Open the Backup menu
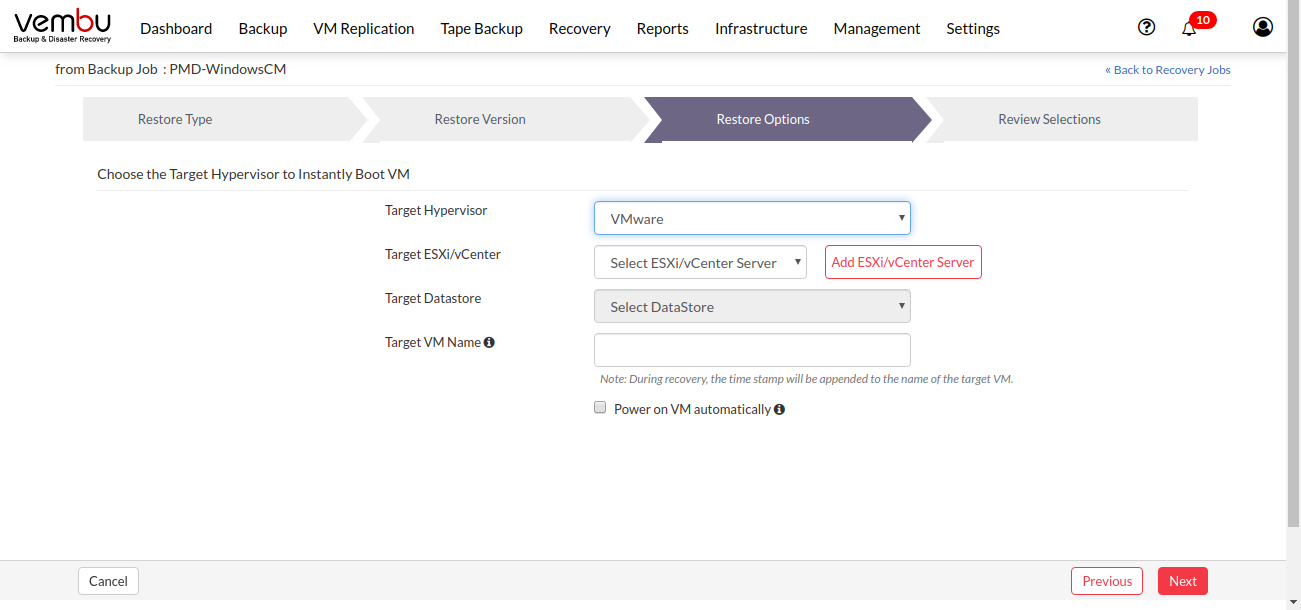 (x=263, y=28)
